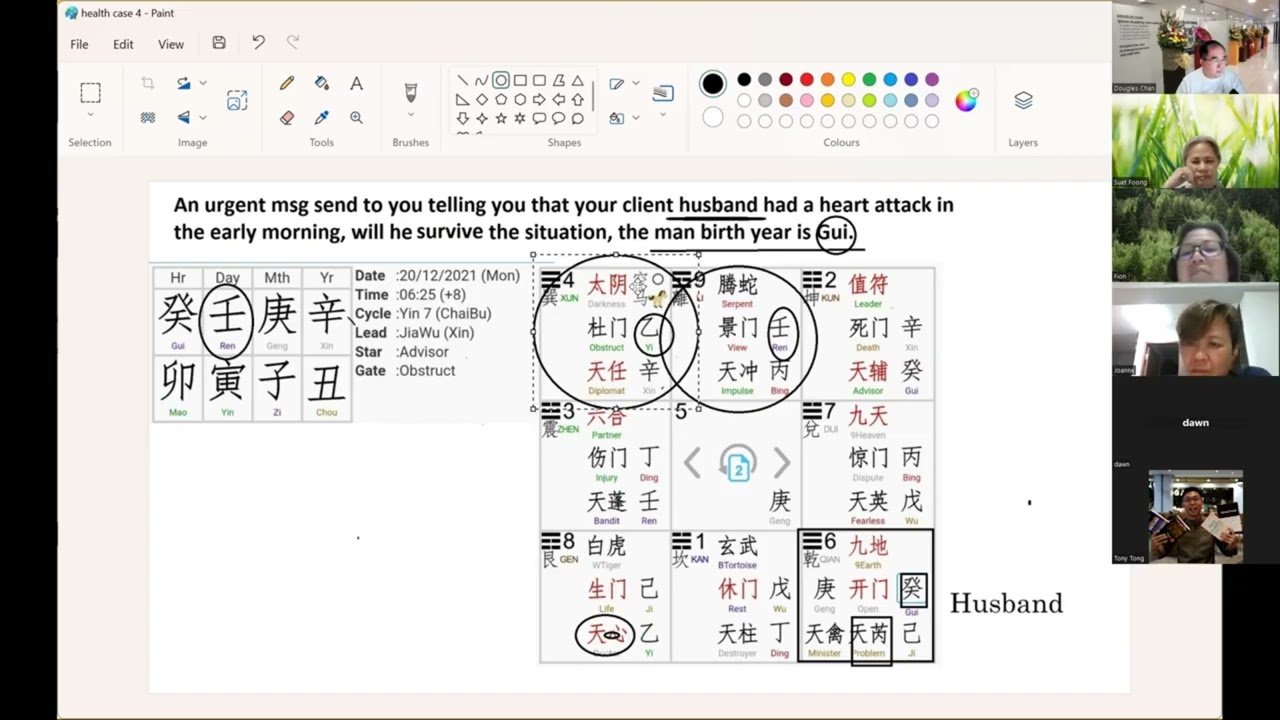Choose the Down arrow shape
1280x720 pixels.
tap(462, 119)
